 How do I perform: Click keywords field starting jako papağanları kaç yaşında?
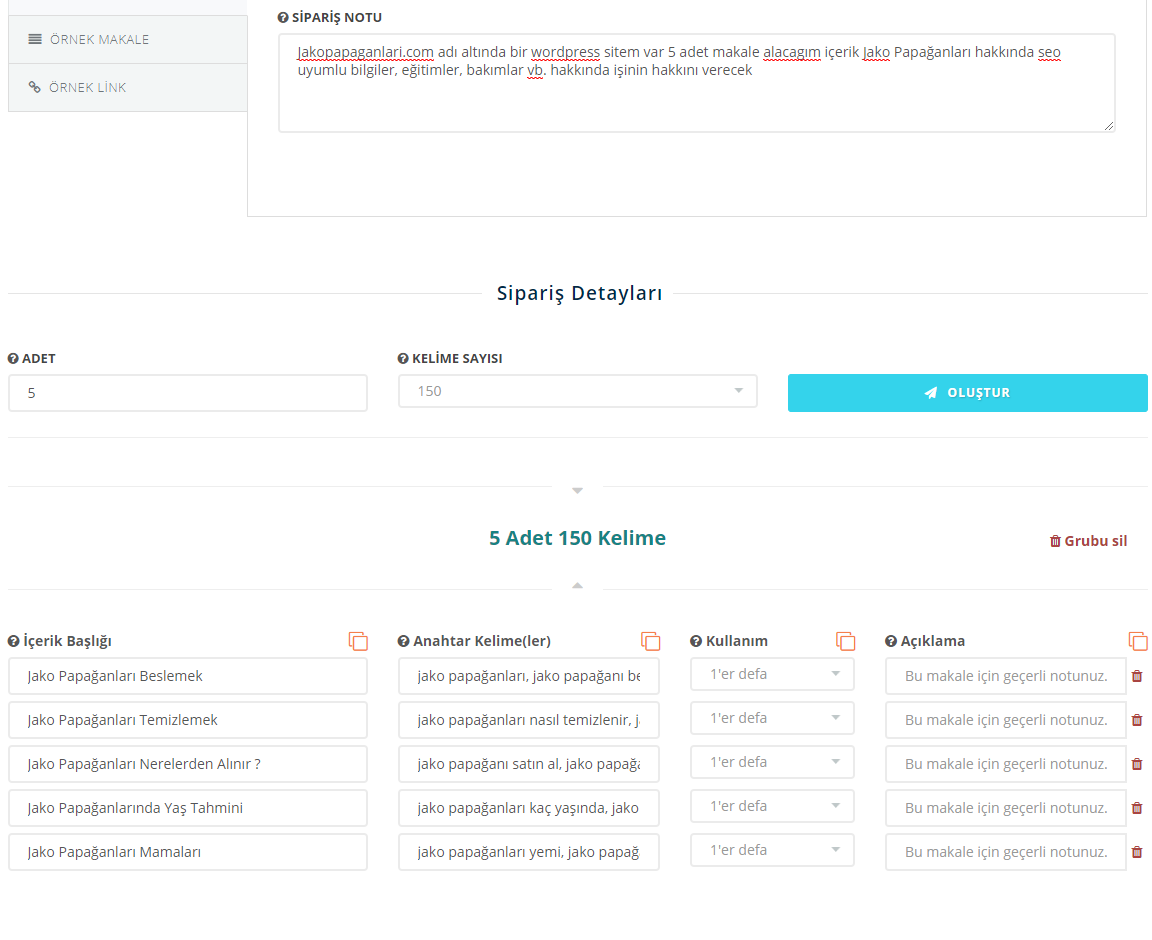[529, 808]
